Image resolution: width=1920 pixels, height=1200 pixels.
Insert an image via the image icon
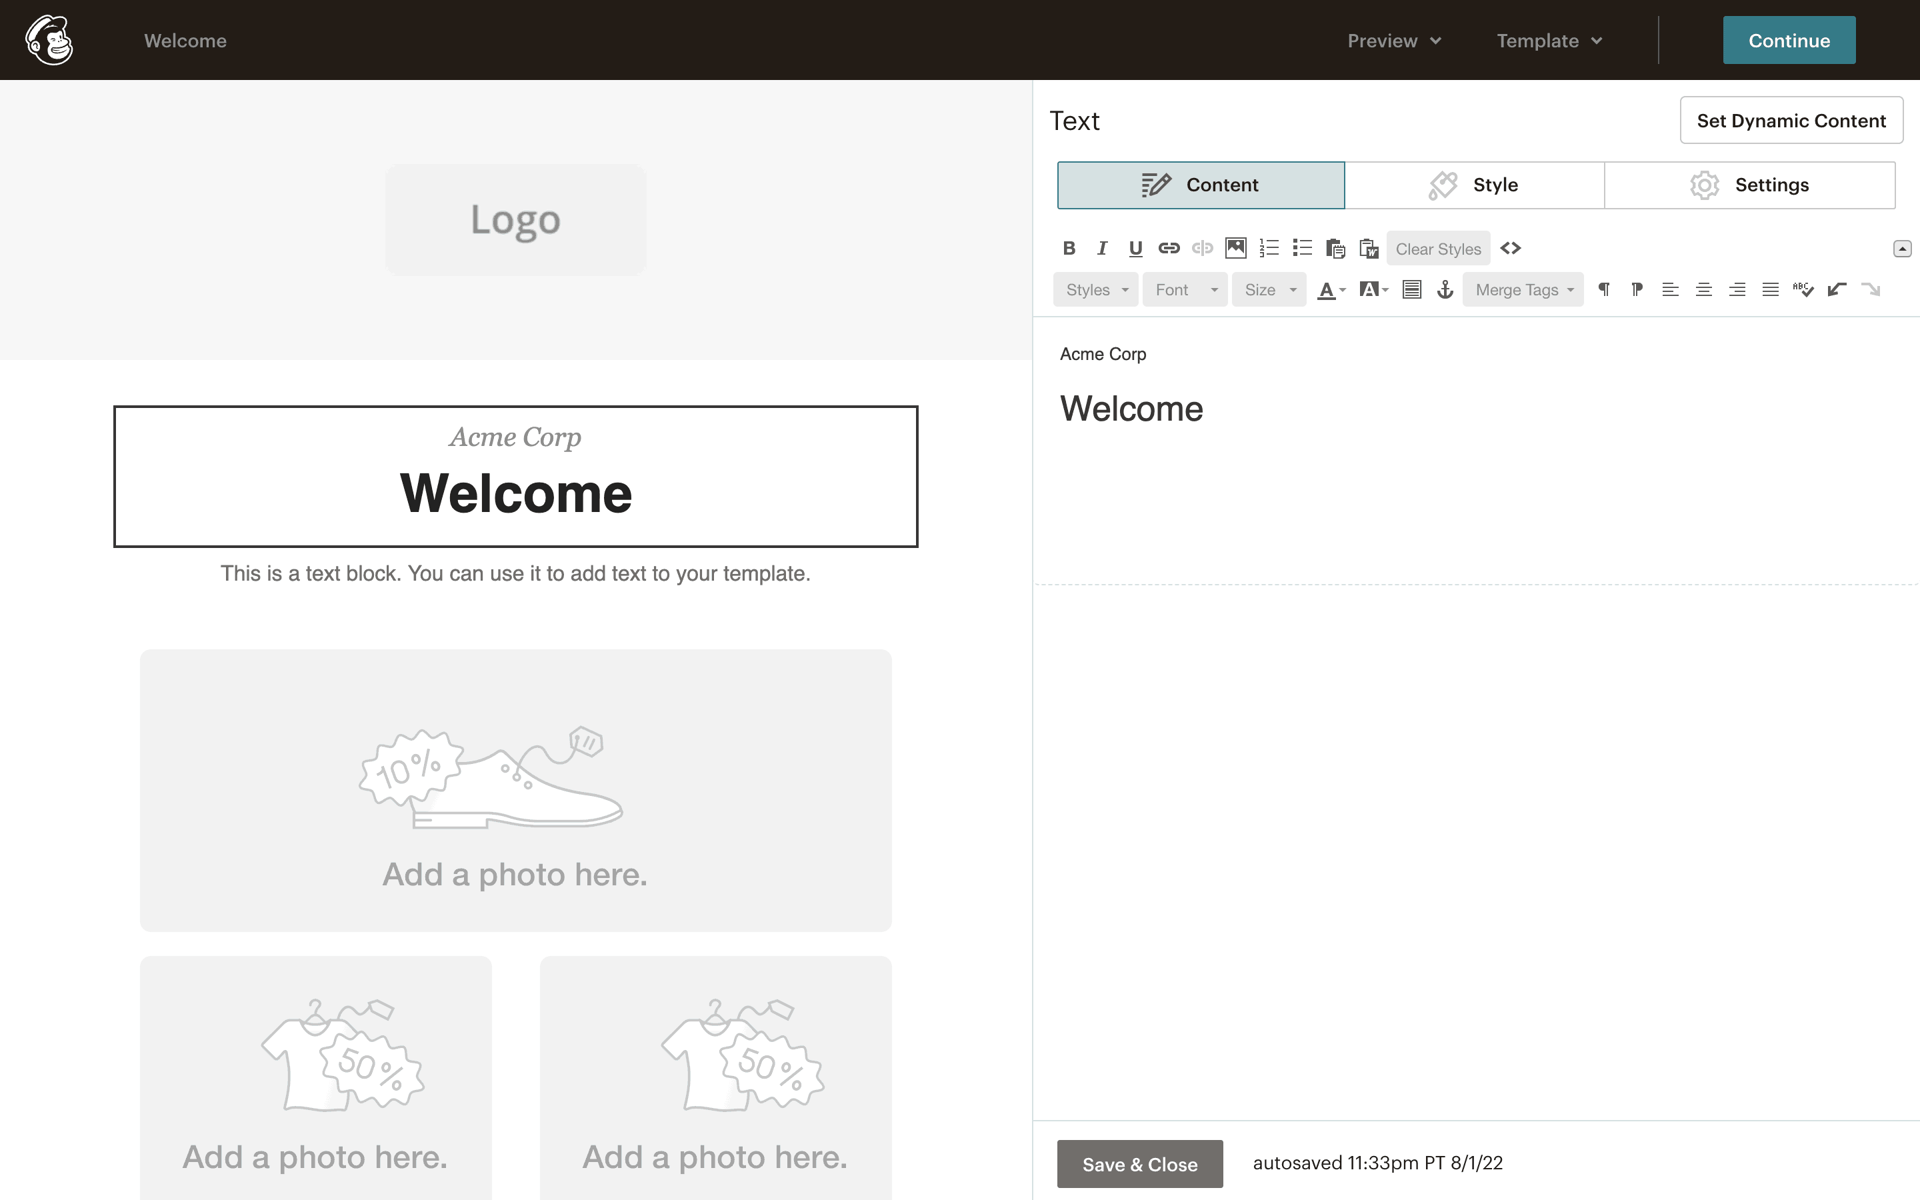coord(1236,248)
